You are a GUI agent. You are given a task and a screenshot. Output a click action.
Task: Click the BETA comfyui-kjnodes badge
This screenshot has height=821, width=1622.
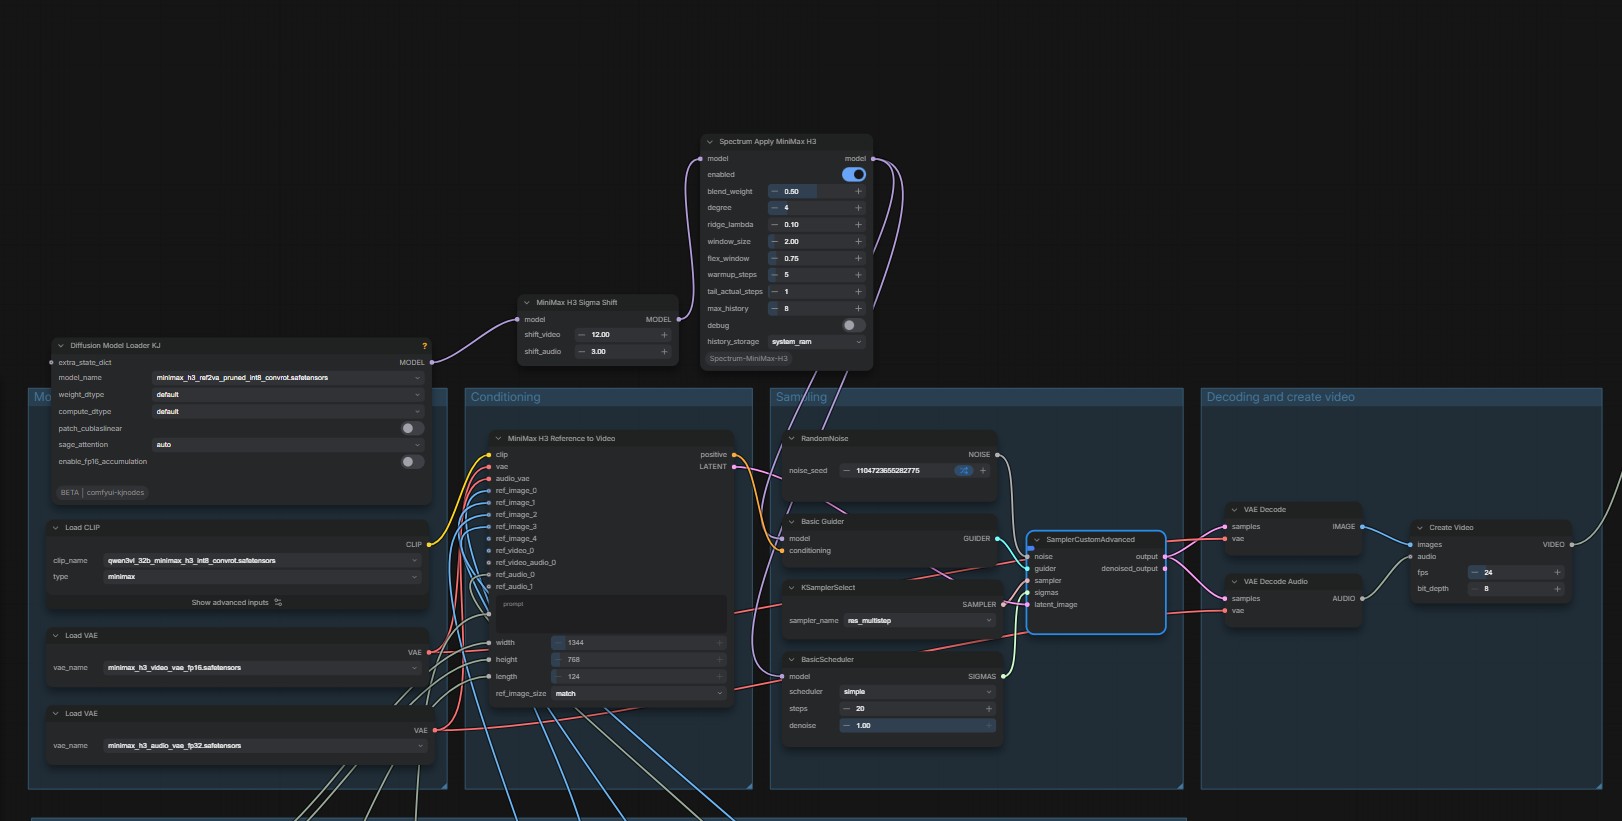pos(102,493)
